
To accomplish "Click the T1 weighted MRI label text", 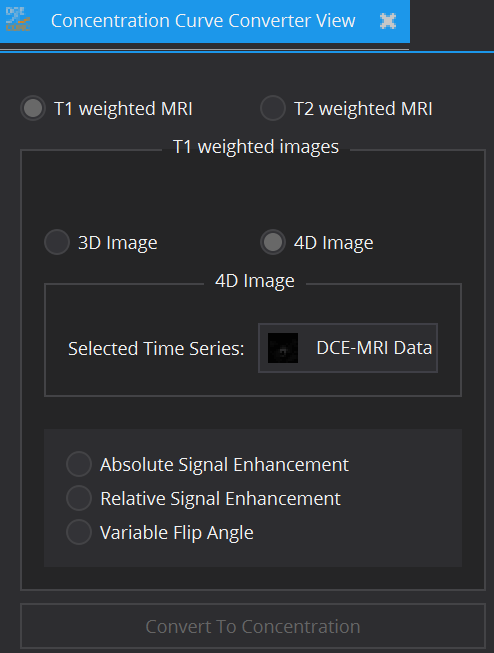I will click(x=123, y=109).
